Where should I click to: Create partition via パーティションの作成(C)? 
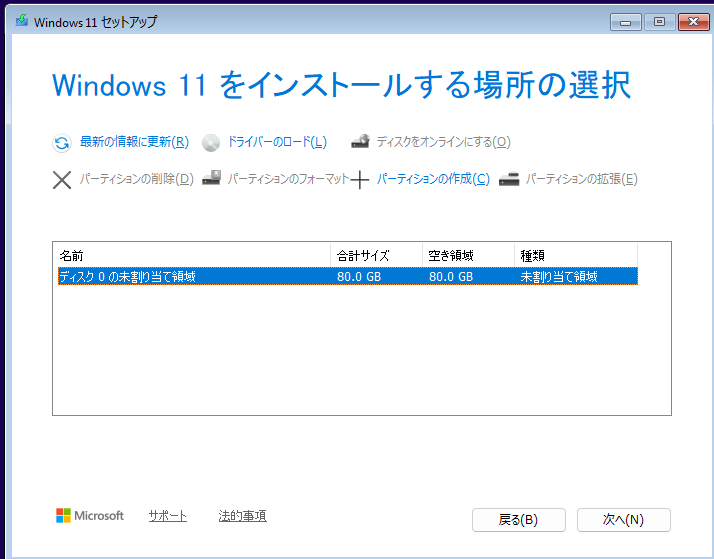tap(433, 179)
